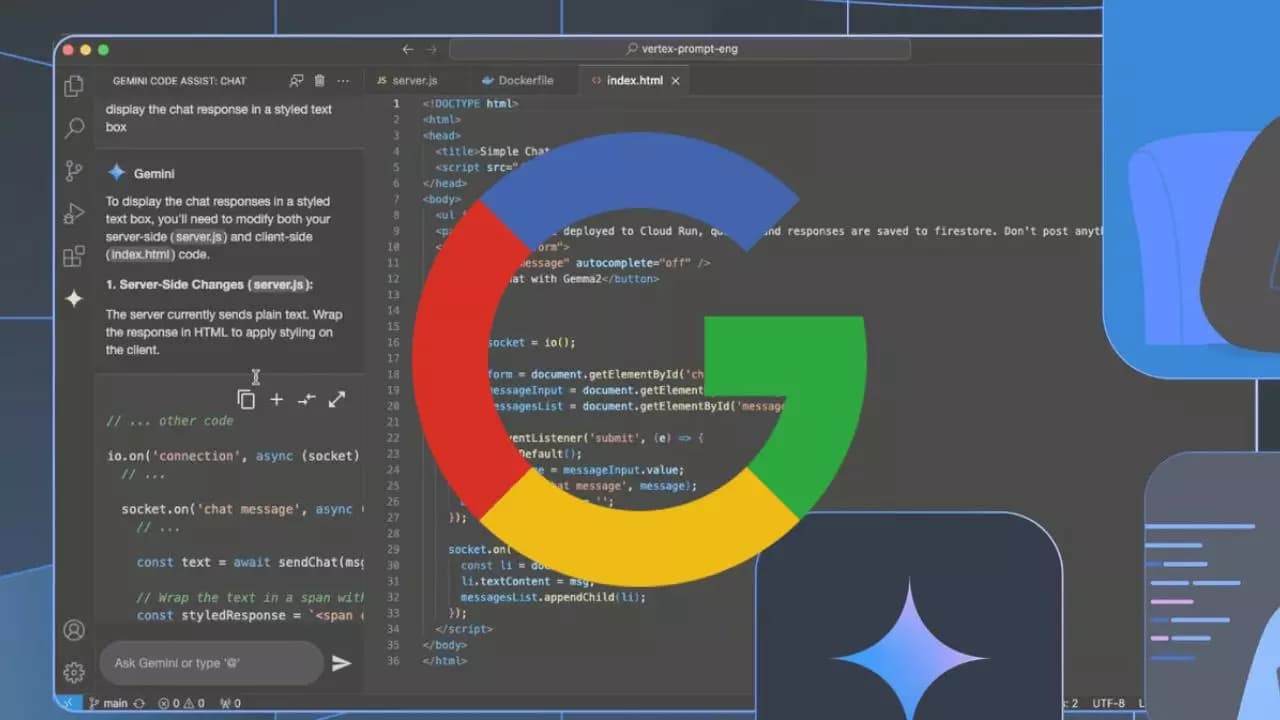Open the Accounts icon above the gear
Image resolution: width=1280 pixels, height=720 pixels.
tap(73, 630)
